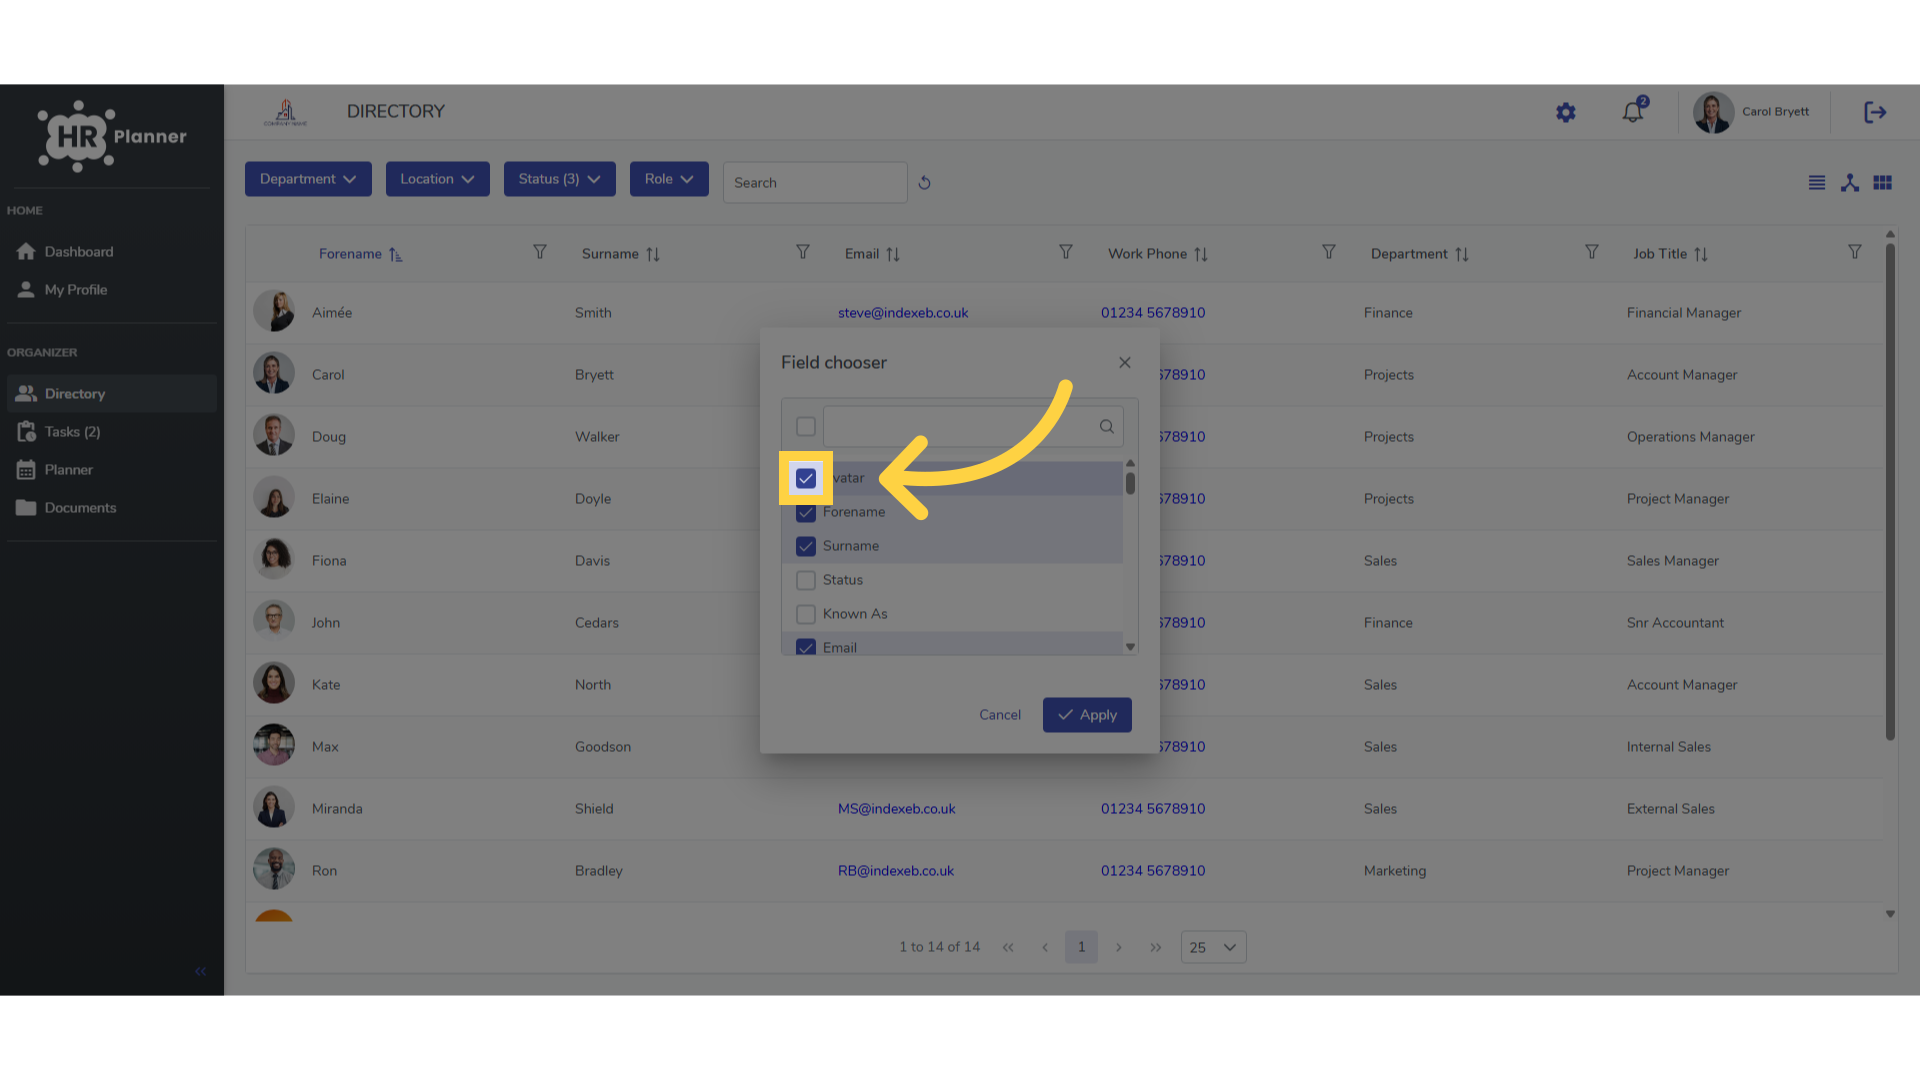Click the logout icon
Screen dimensions: 1920x1080
[1875, 112]
